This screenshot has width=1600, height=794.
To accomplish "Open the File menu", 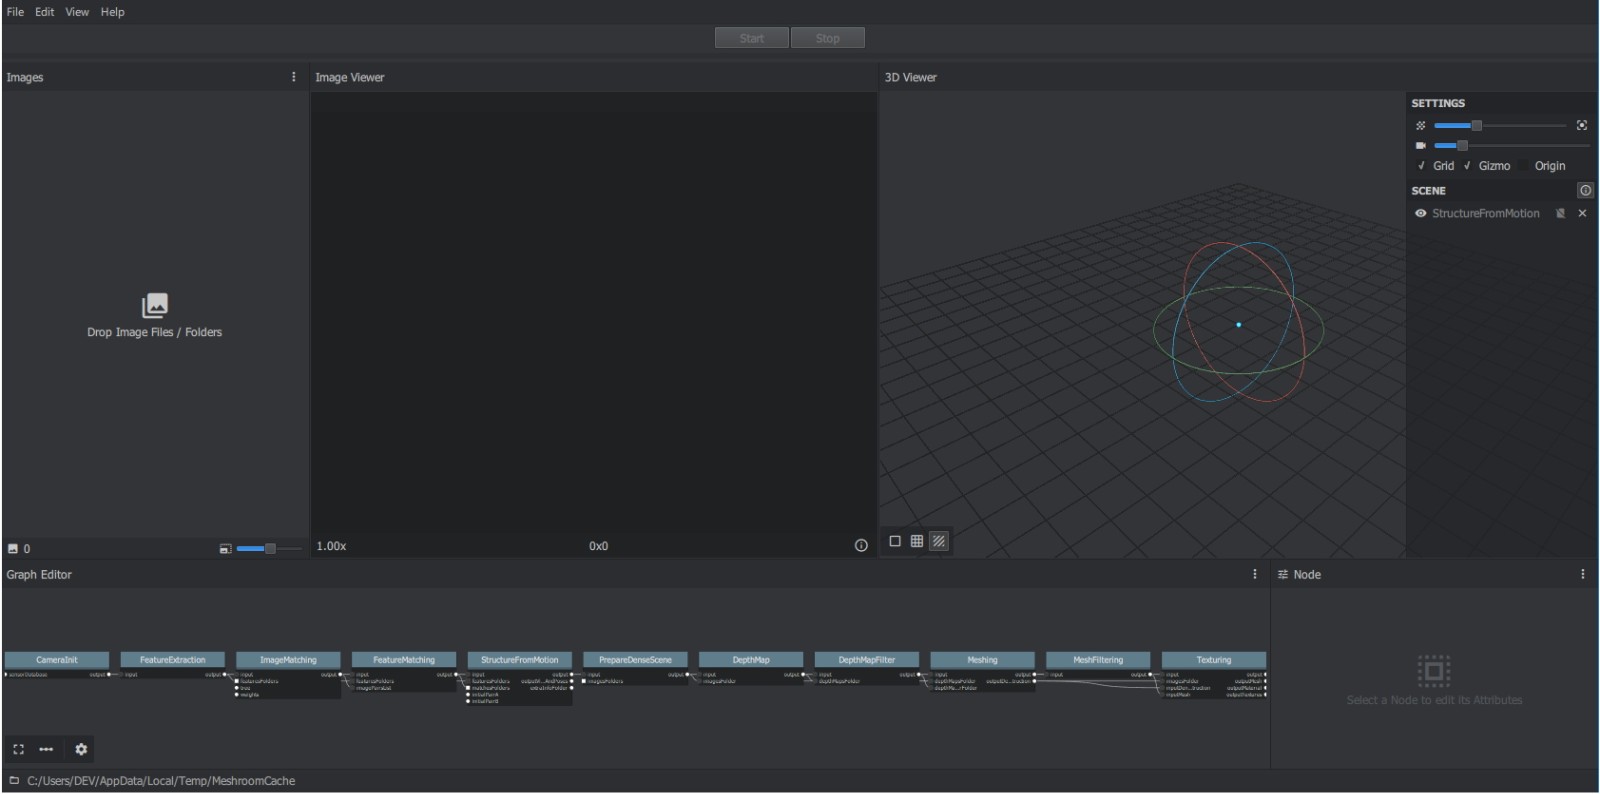I will coord(15,12).
